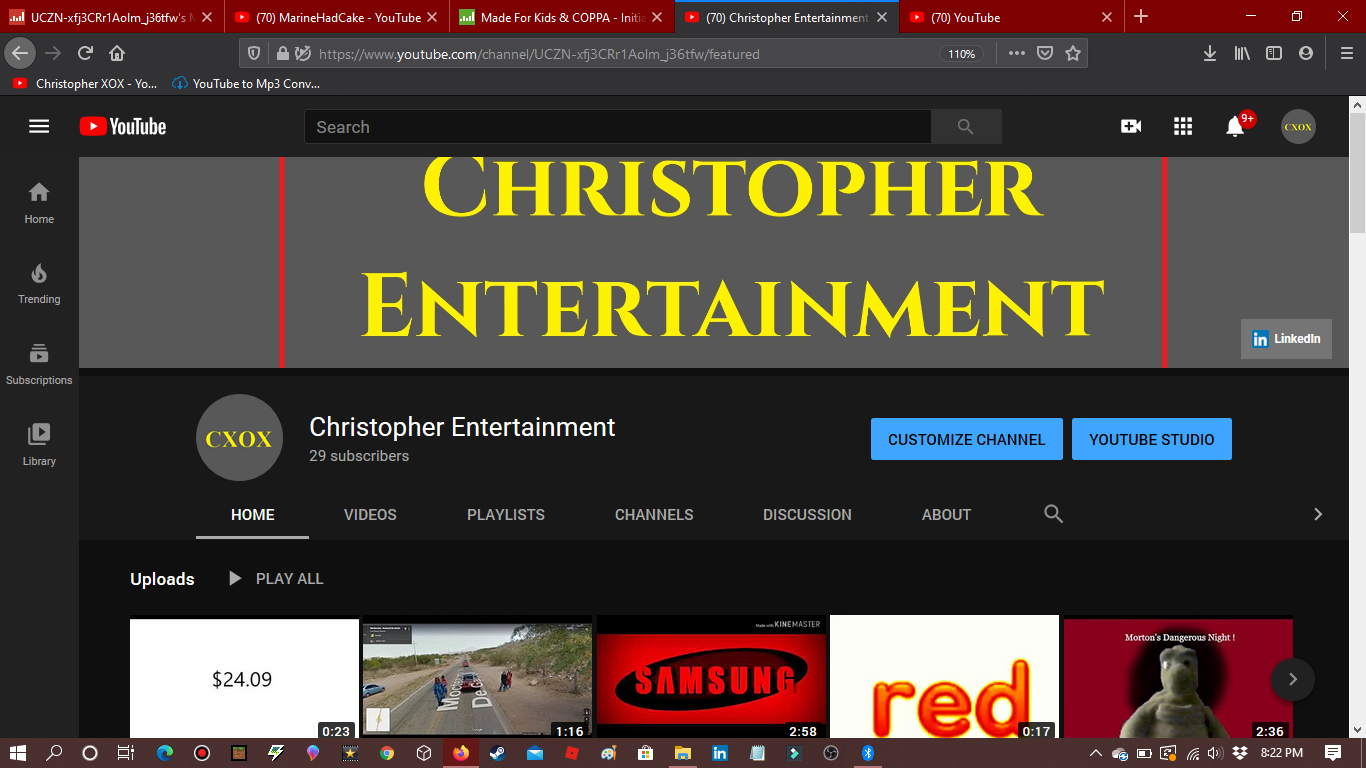The image size is (1366, 768).
Task: Open the street view video thumbnail
Action: [x=477, y=678]
